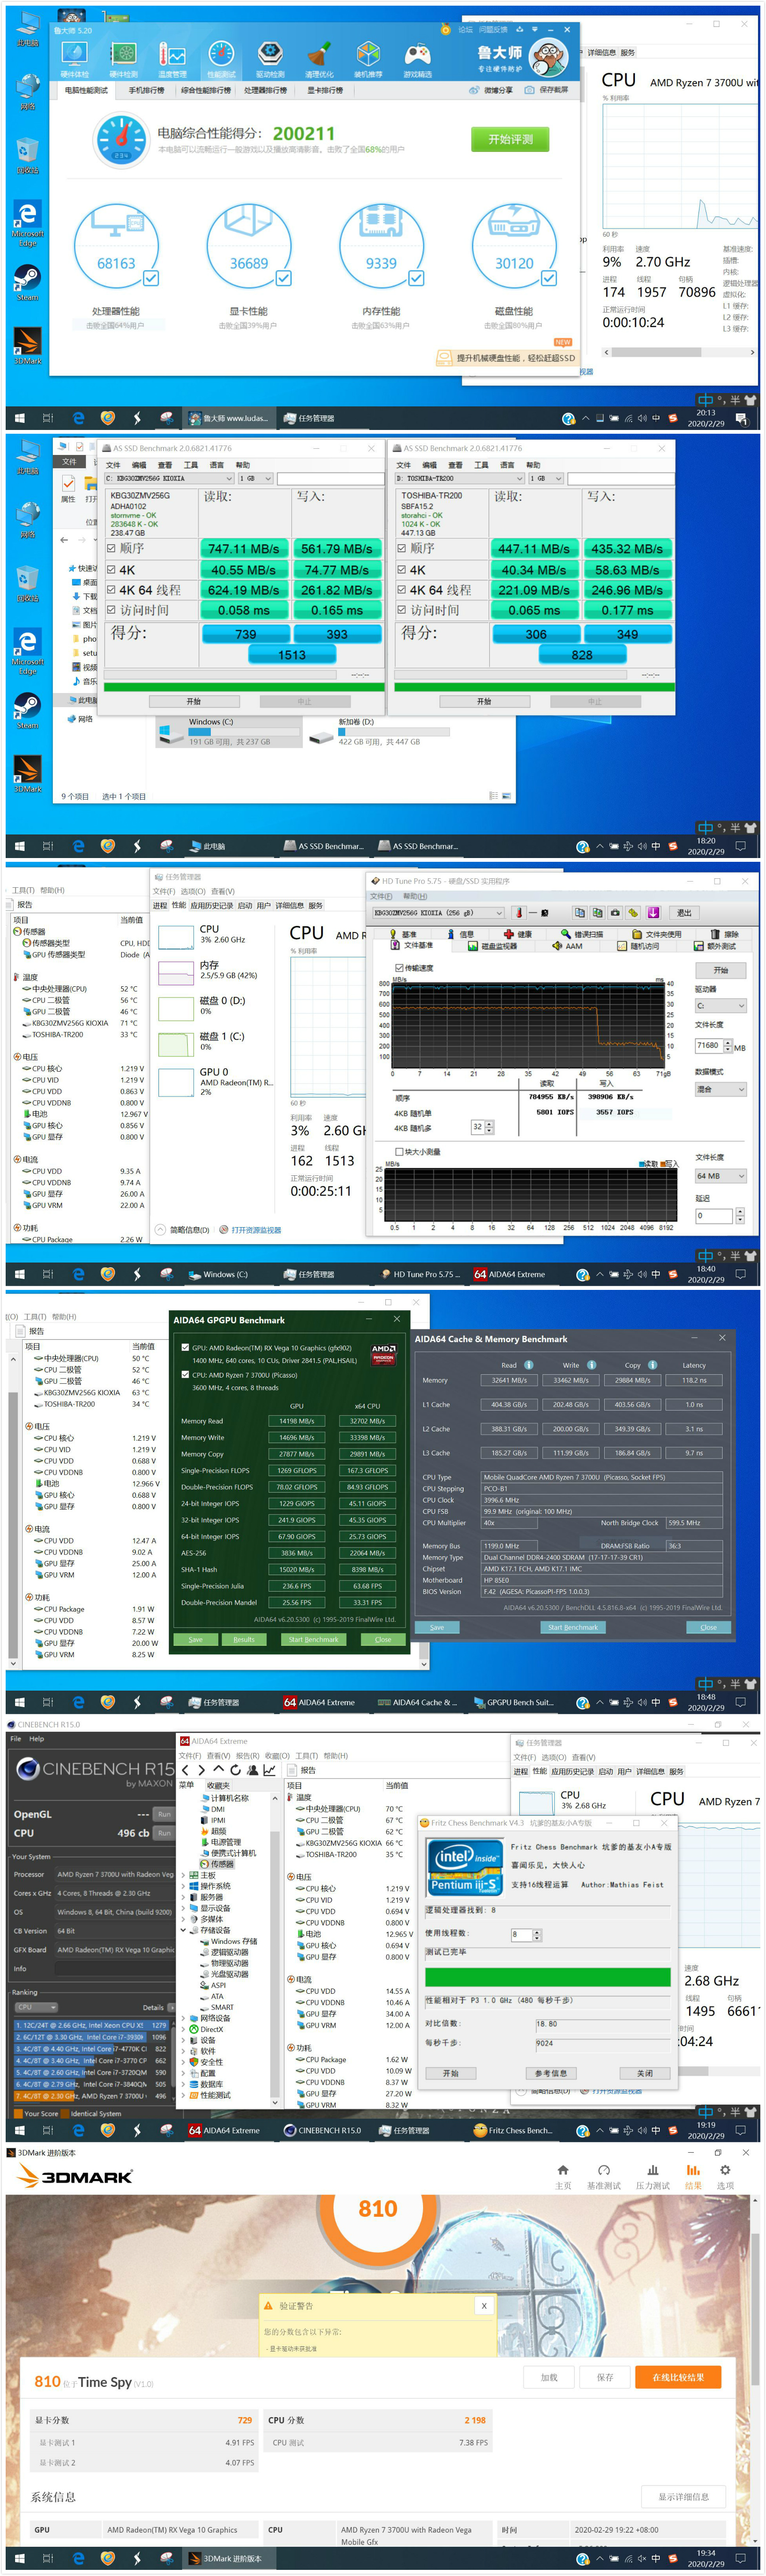Screen dimensions: 766x2576
Task: Uncheck the 显卡性能 test checkbox in Ludashi
Action: point(284,278)
